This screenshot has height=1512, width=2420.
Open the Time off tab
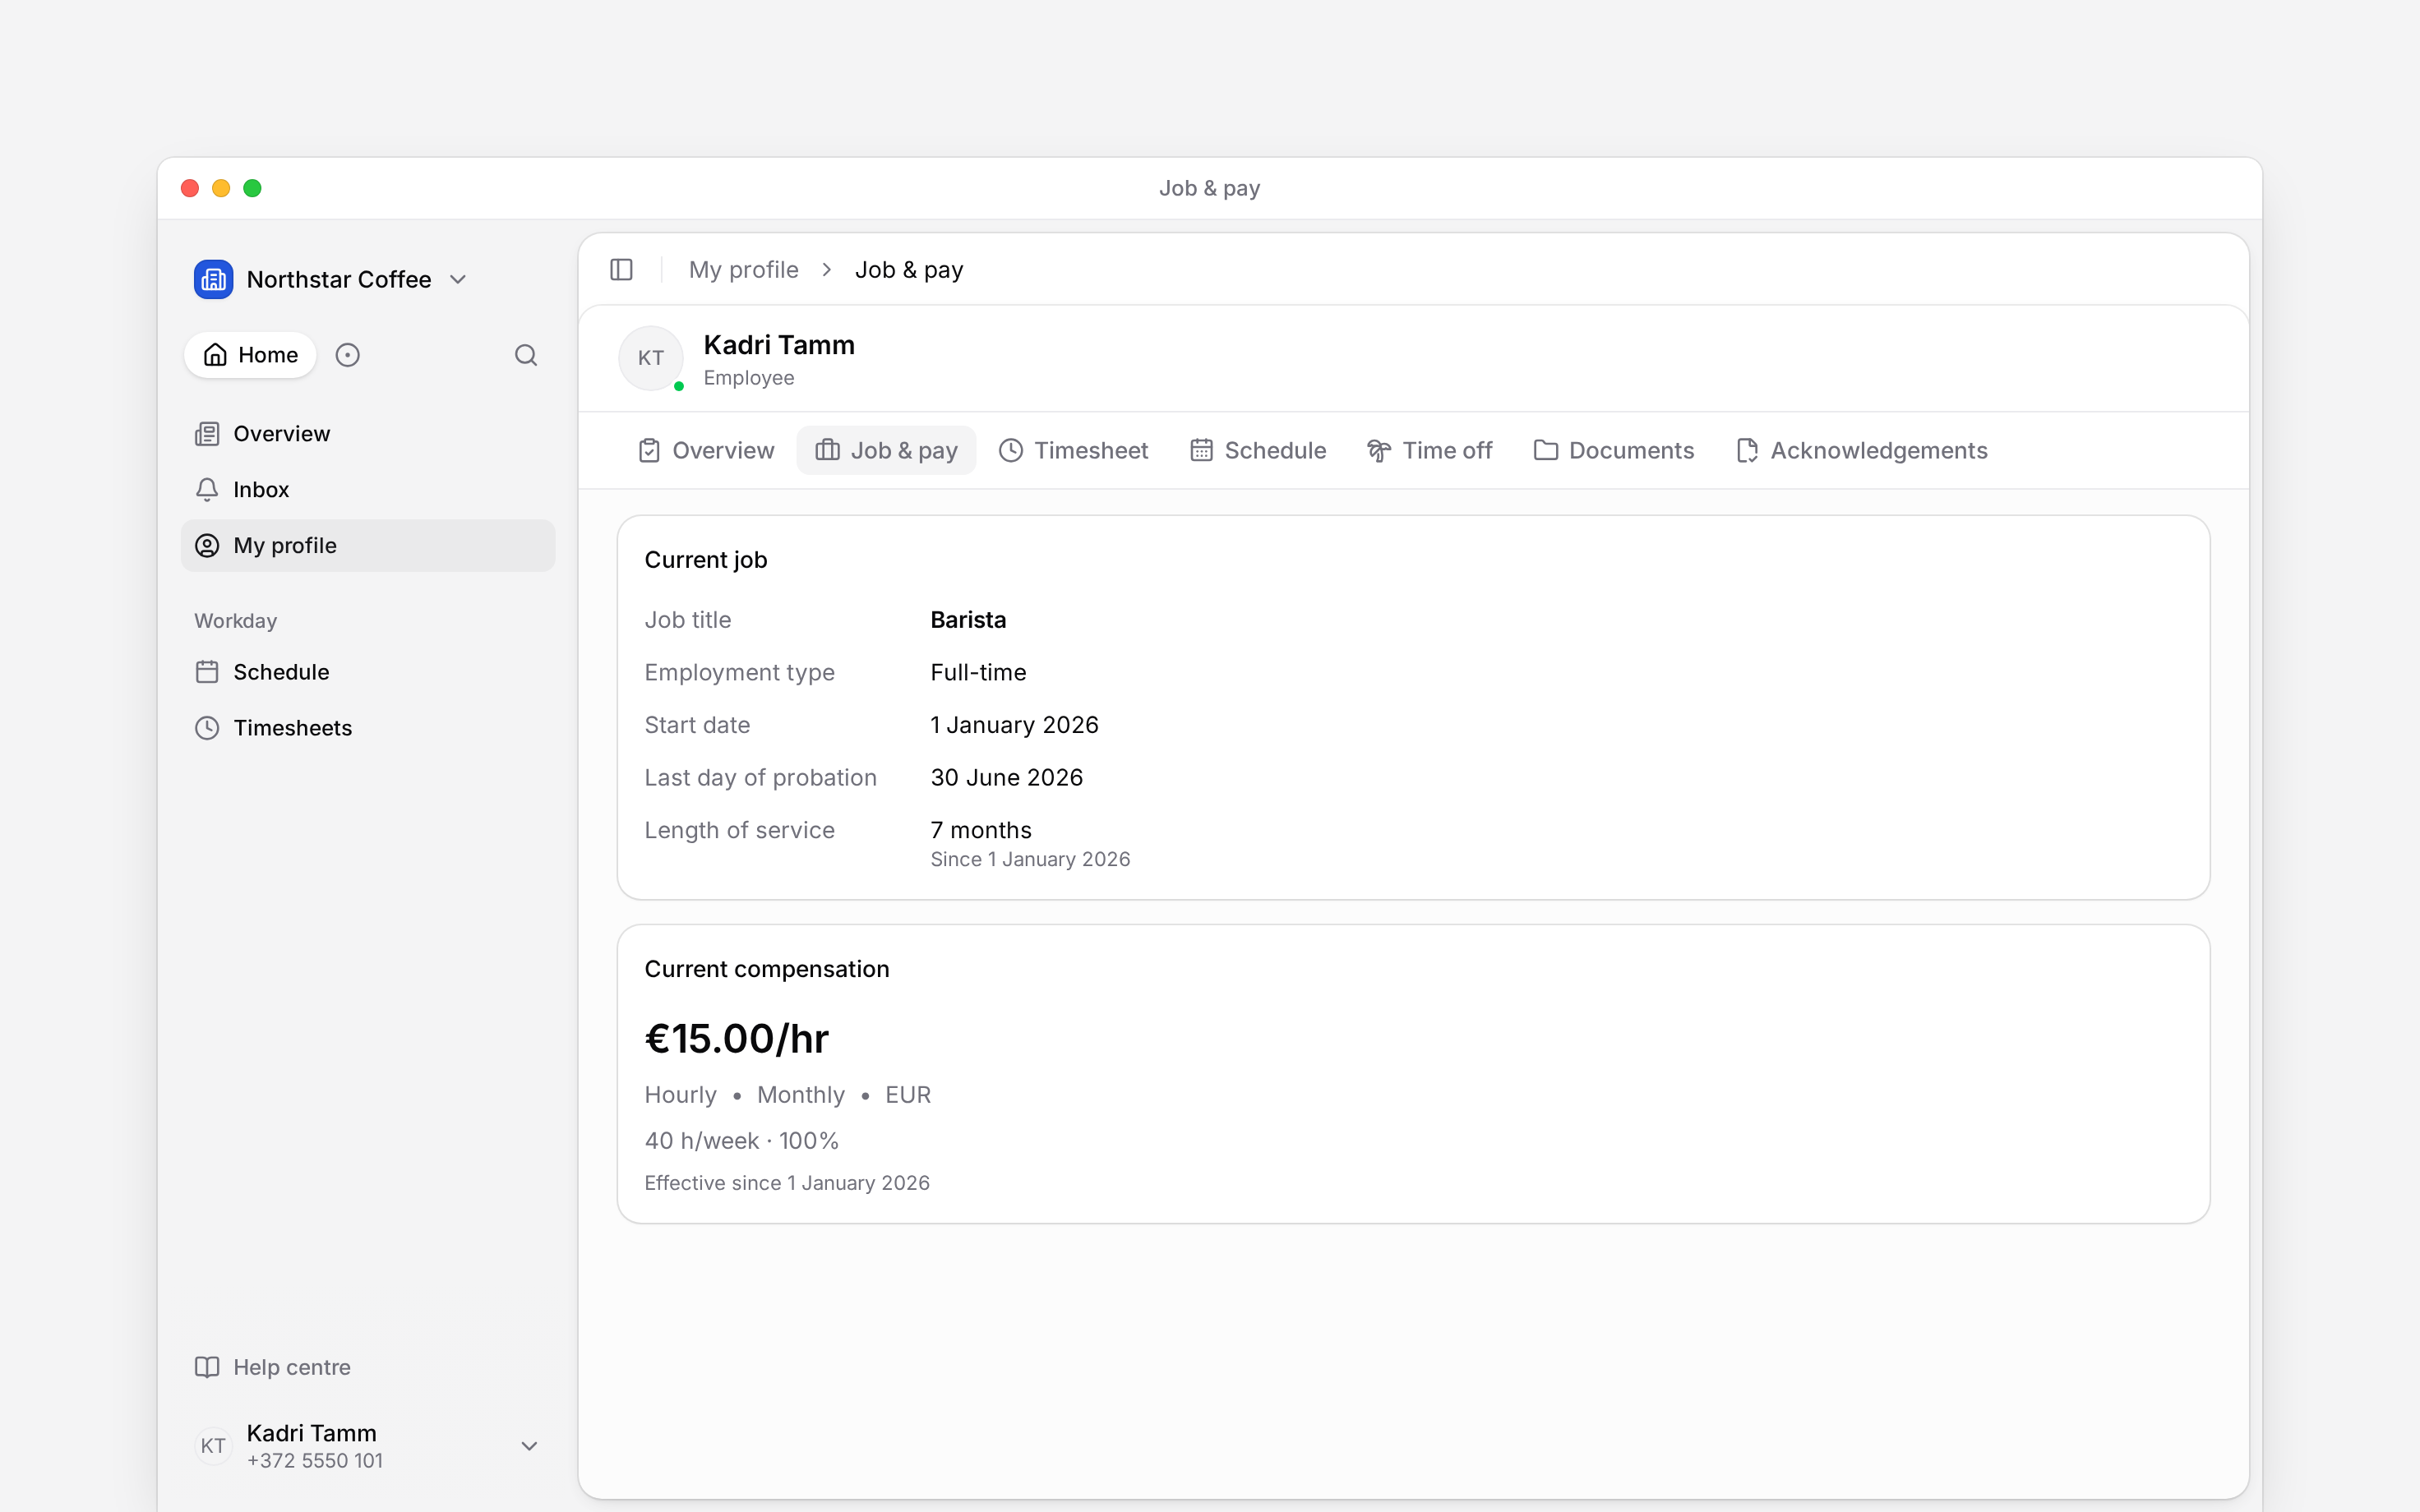tap(1430, 451)
